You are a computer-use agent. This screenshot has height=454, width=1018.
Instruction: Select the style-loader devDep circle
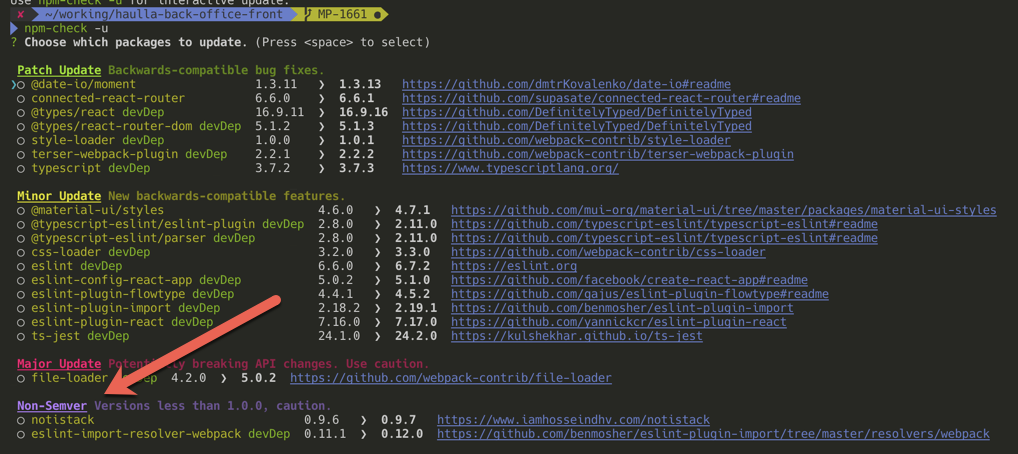click(x=21, y=140)
